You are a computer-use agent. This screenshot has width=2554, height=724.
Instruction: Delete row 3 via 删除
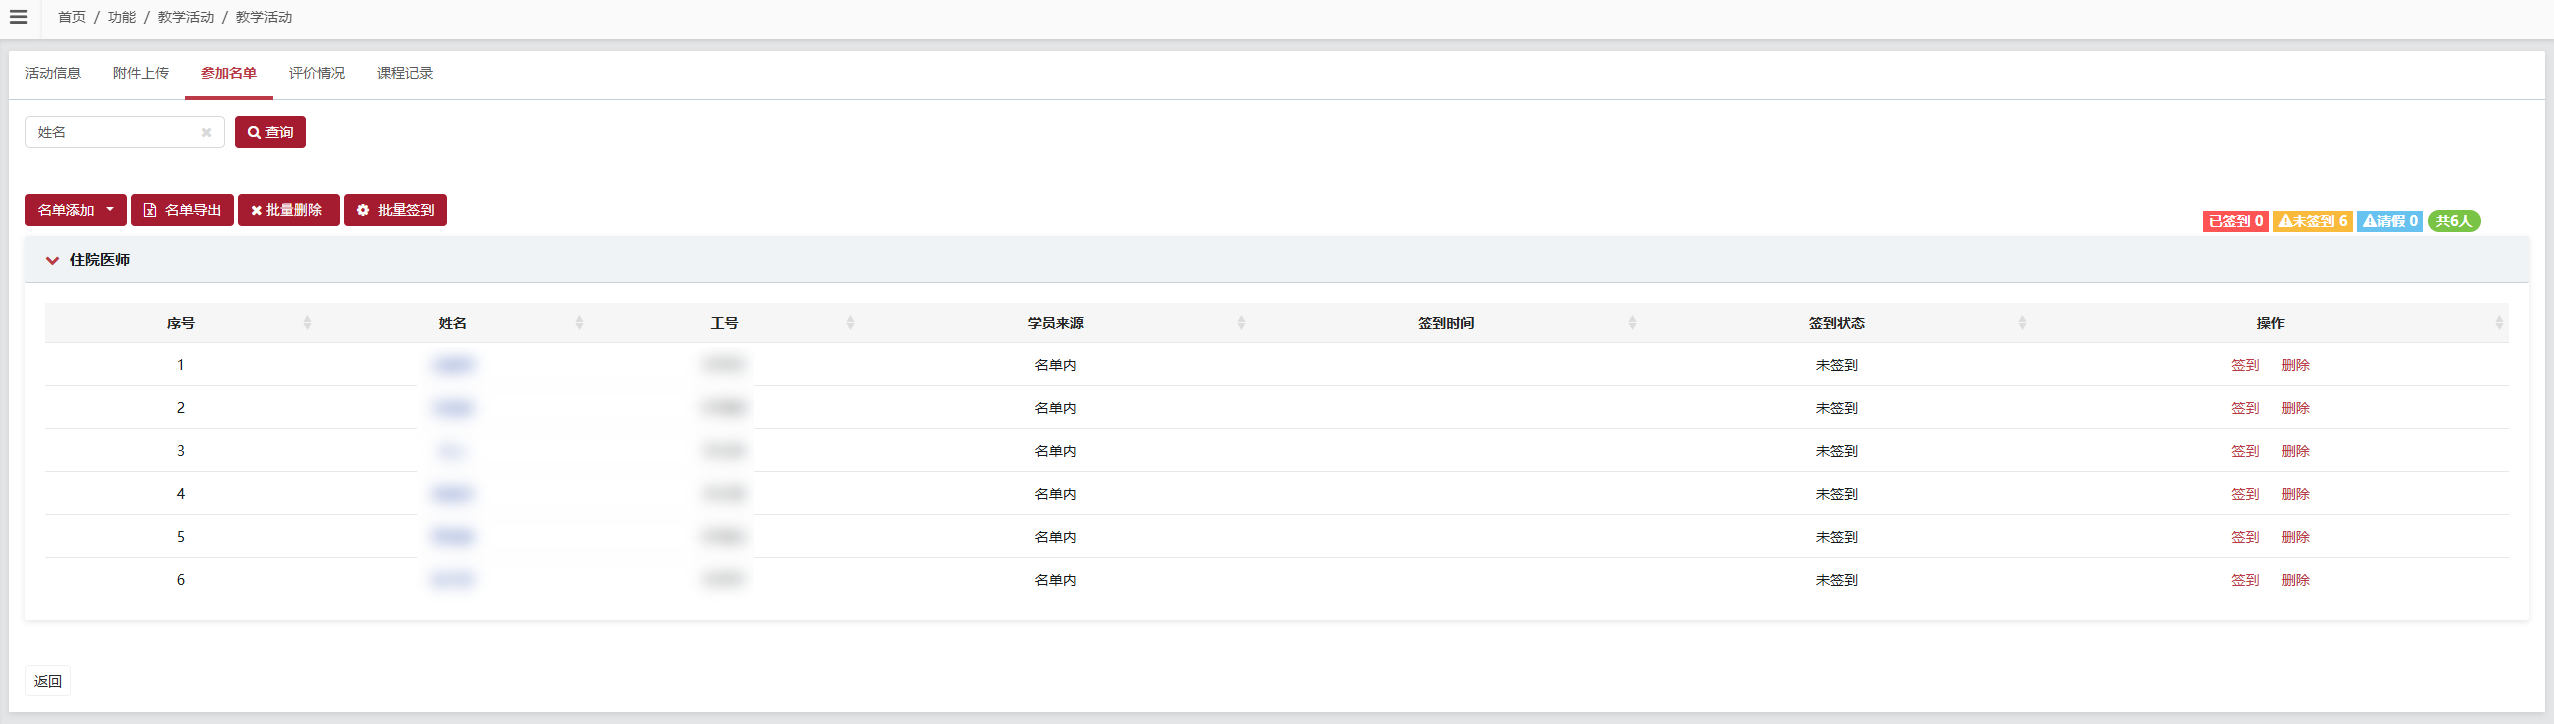click(x=2295, y=451)
